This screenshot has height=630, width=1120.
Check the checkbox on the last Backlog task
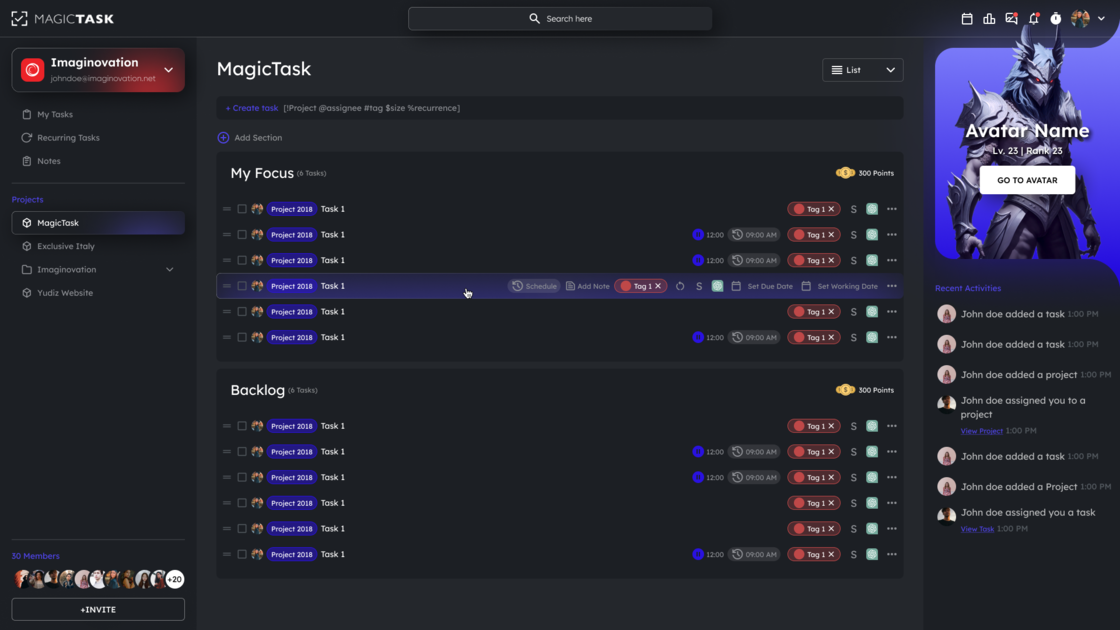pyautogui.click(x=241, y=554)
